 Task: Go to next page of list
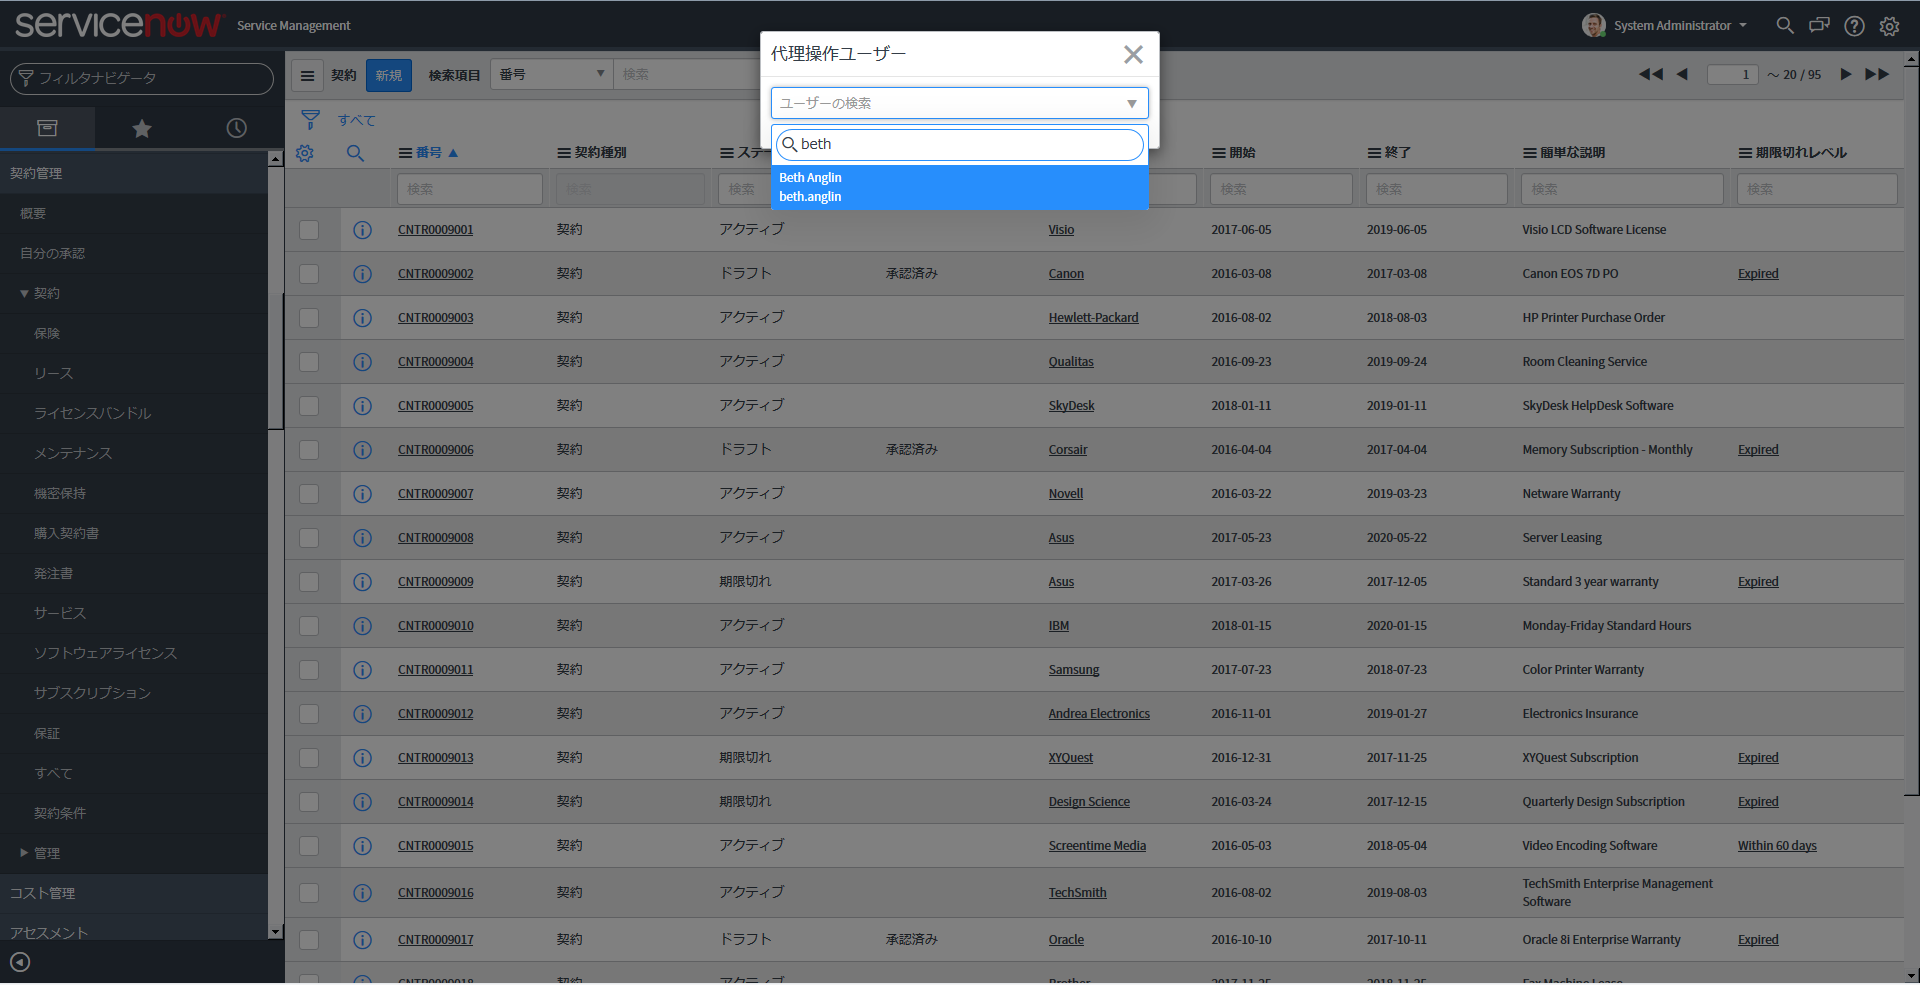tap(1846, 74)
